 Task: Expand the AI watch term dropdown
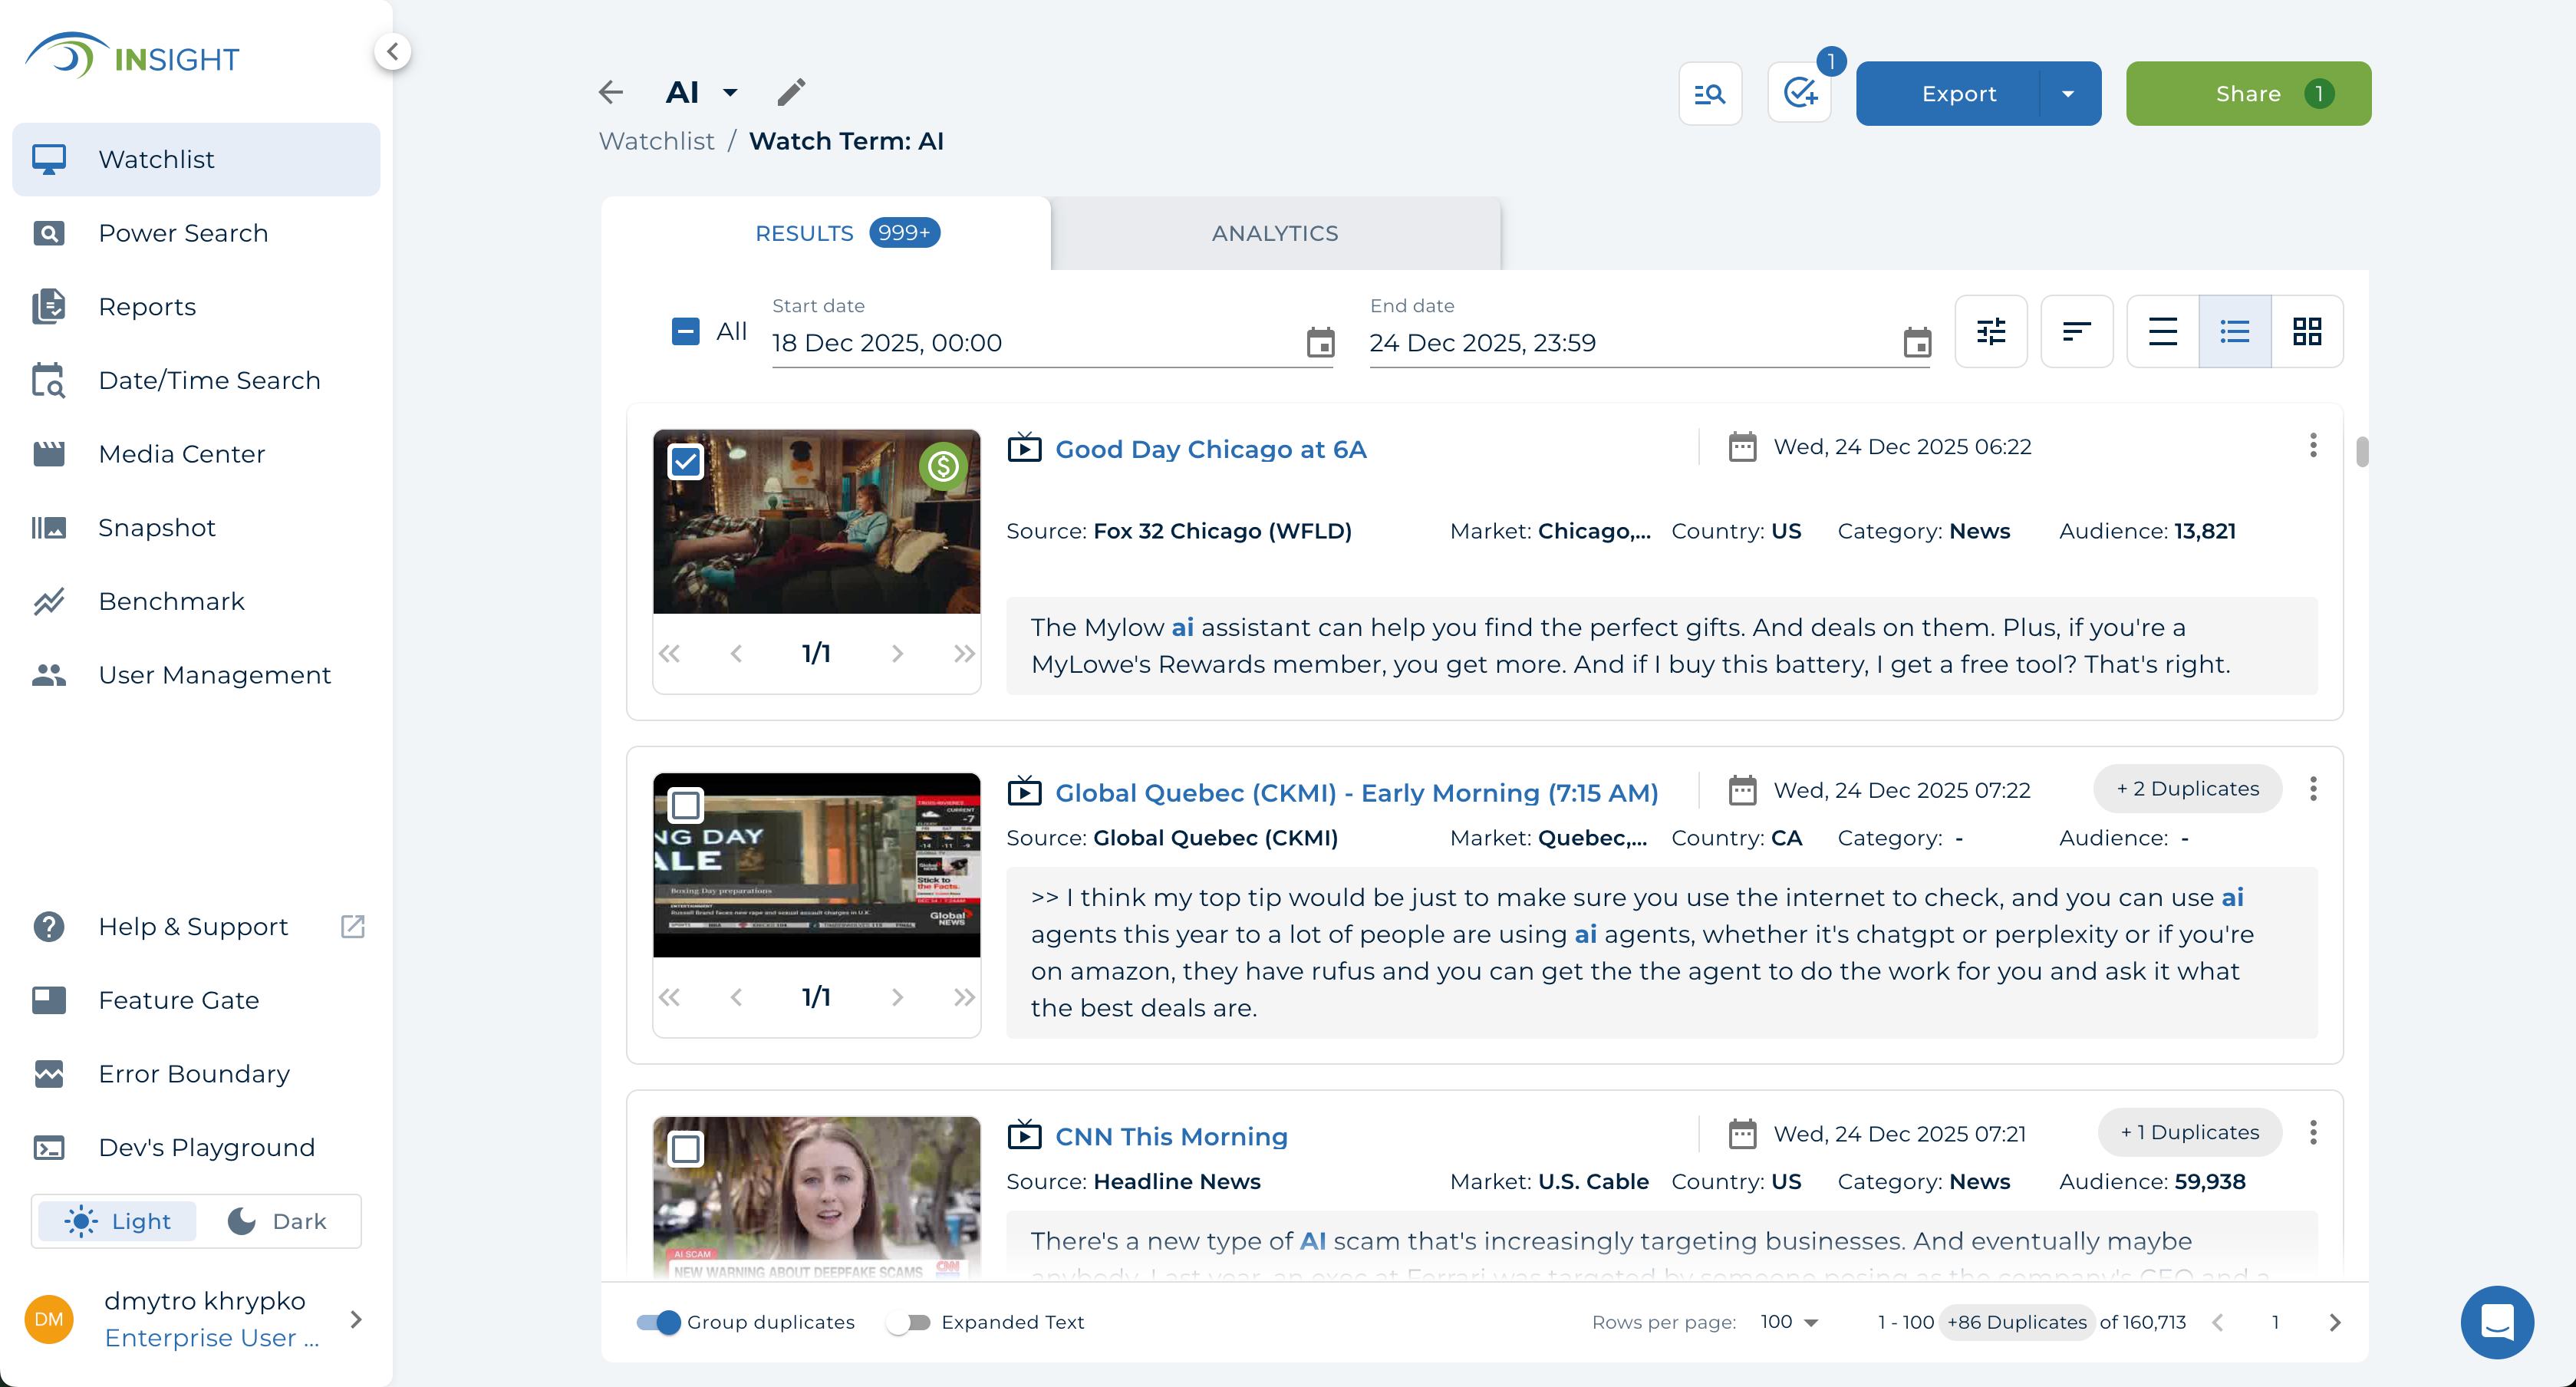[x=730, y=92]
